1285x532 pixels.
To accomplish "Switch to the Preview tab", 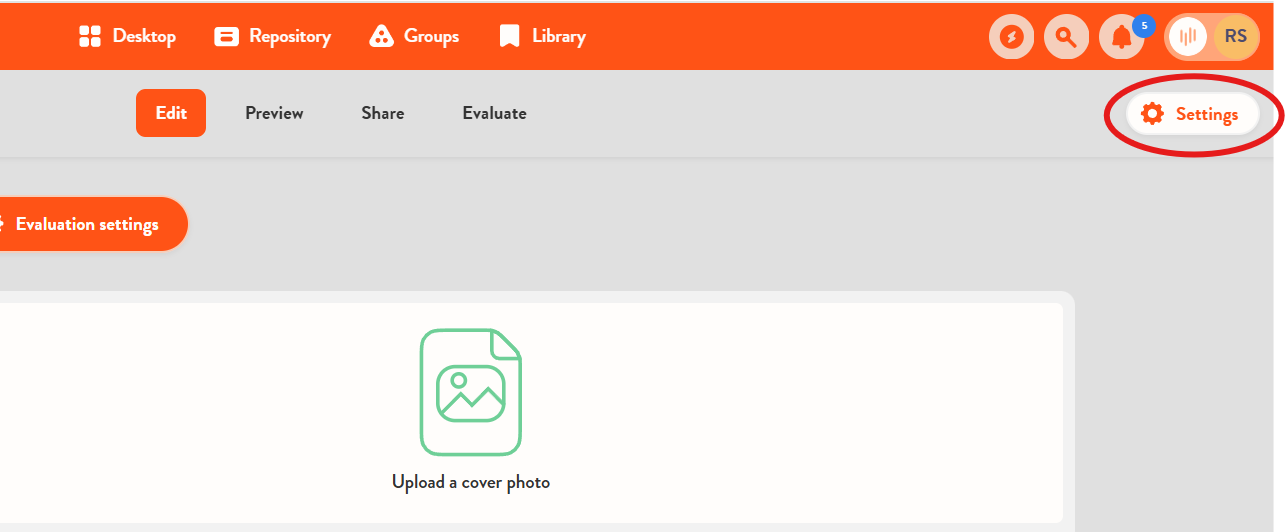I will [274, 113].
